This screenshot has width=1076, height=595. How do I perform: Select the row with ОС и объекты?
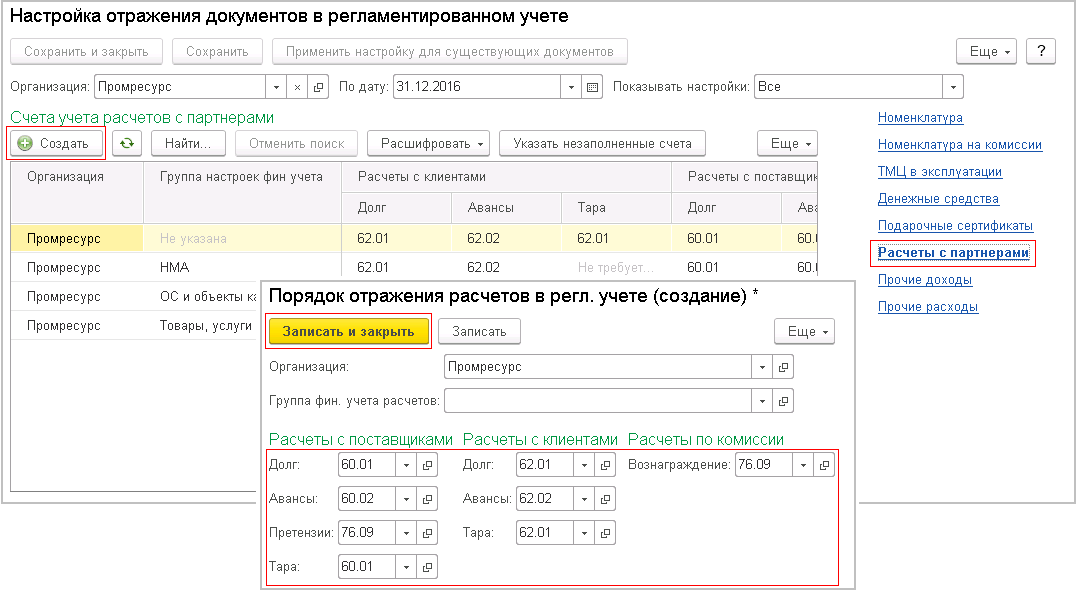click(134, 296)
